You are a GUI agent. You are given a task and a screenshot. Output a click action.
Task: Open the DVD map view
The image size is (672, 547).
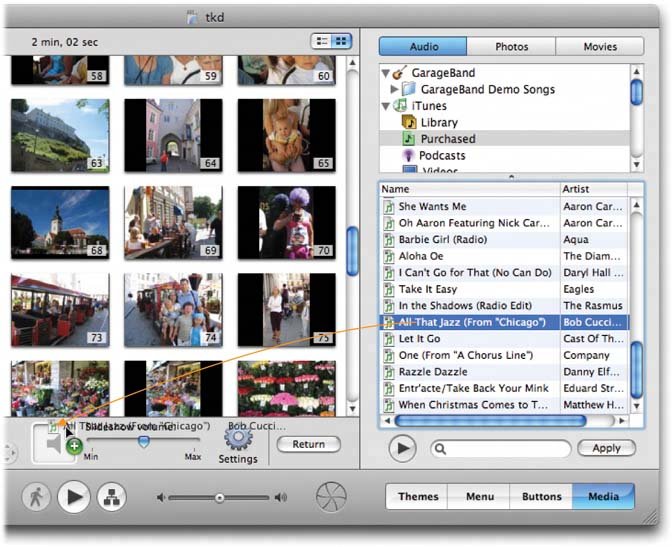[112, 497]
